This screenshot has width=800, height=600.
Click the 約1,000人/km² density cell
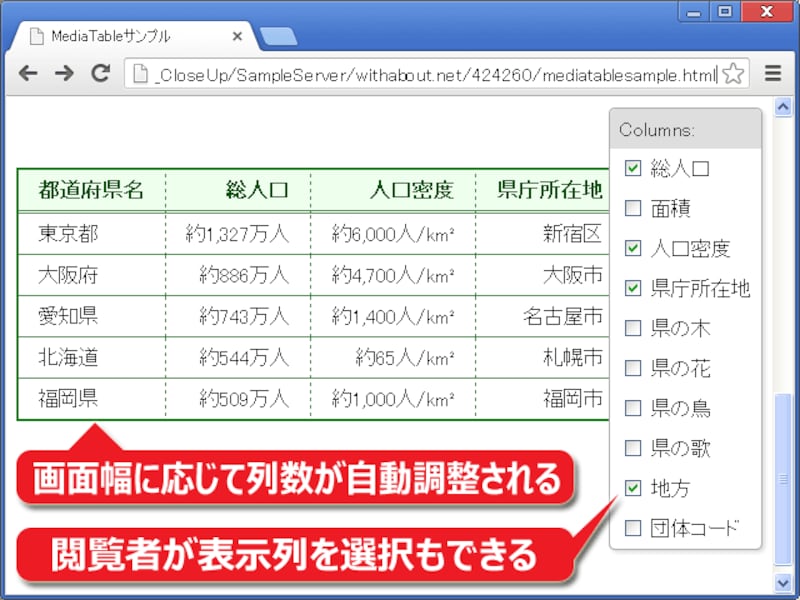click(x=393, y=398)
